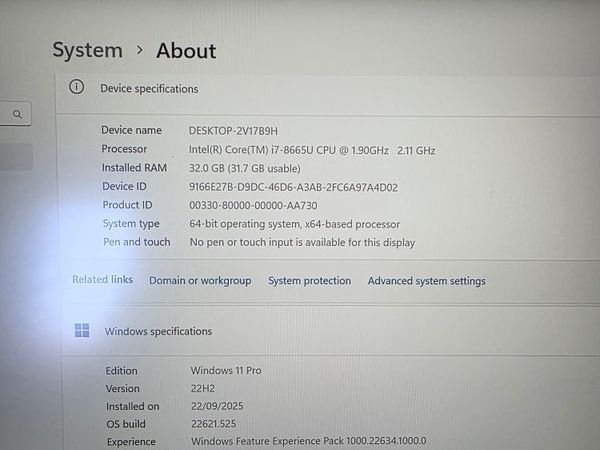Image resolution: width=600 pixels, height=450 pixels.
Task: Collapse the Windows specifications section header
Action: [x=331, y=331]
